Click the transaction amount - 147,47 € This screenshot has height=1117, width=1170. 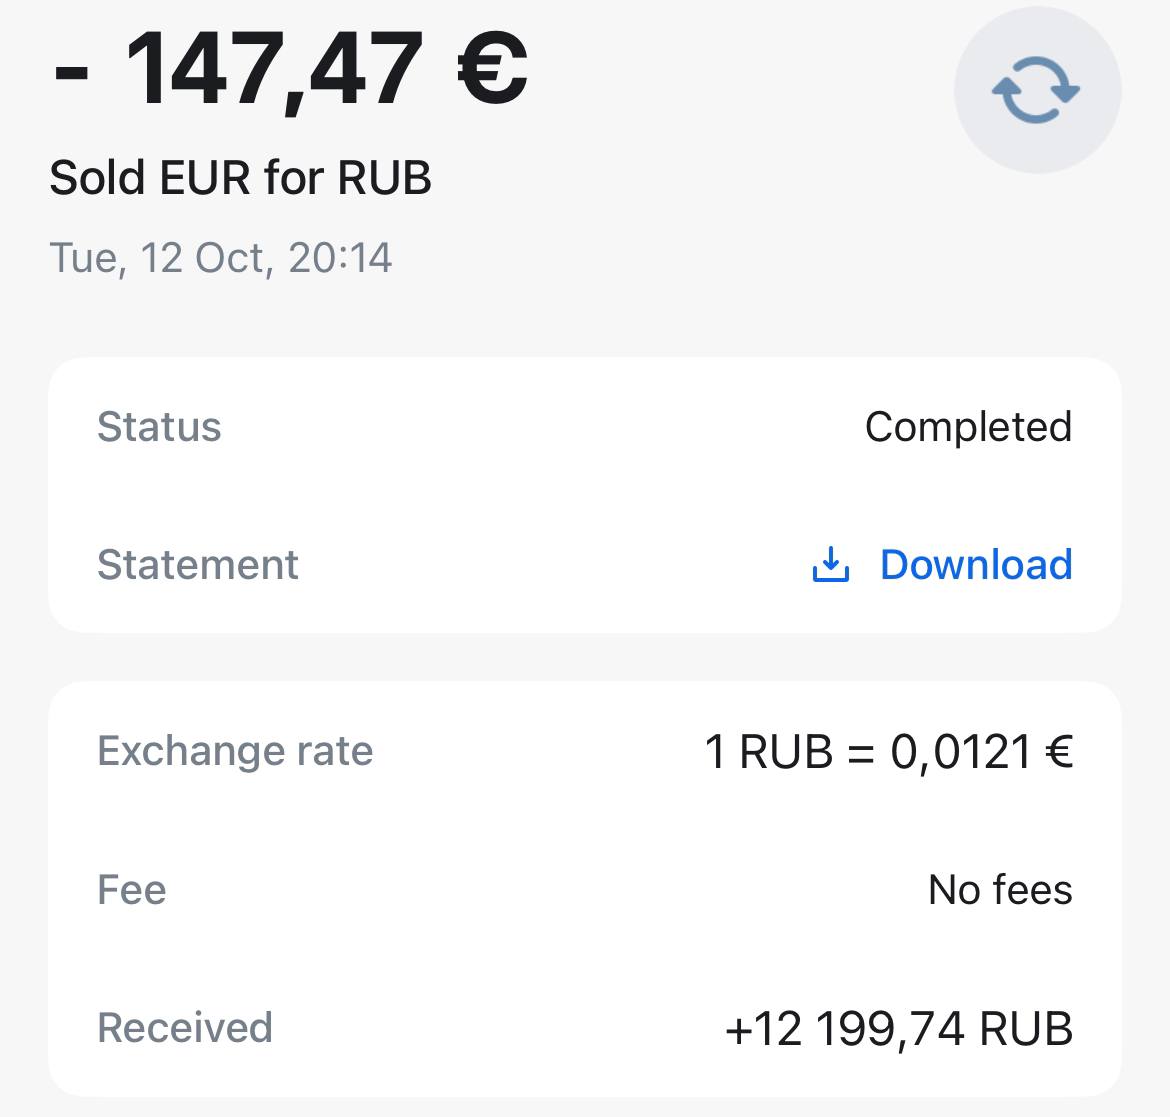coord(291,69)
